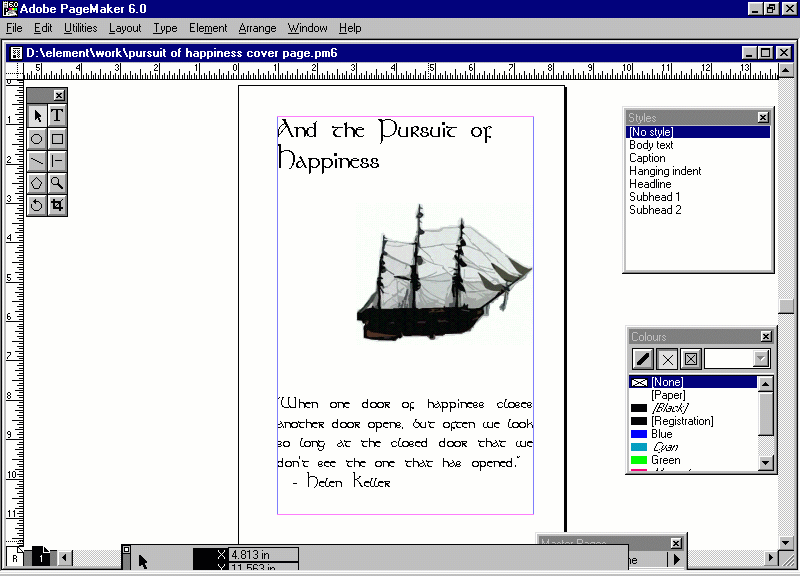Open the Element menu

[208, 28]
